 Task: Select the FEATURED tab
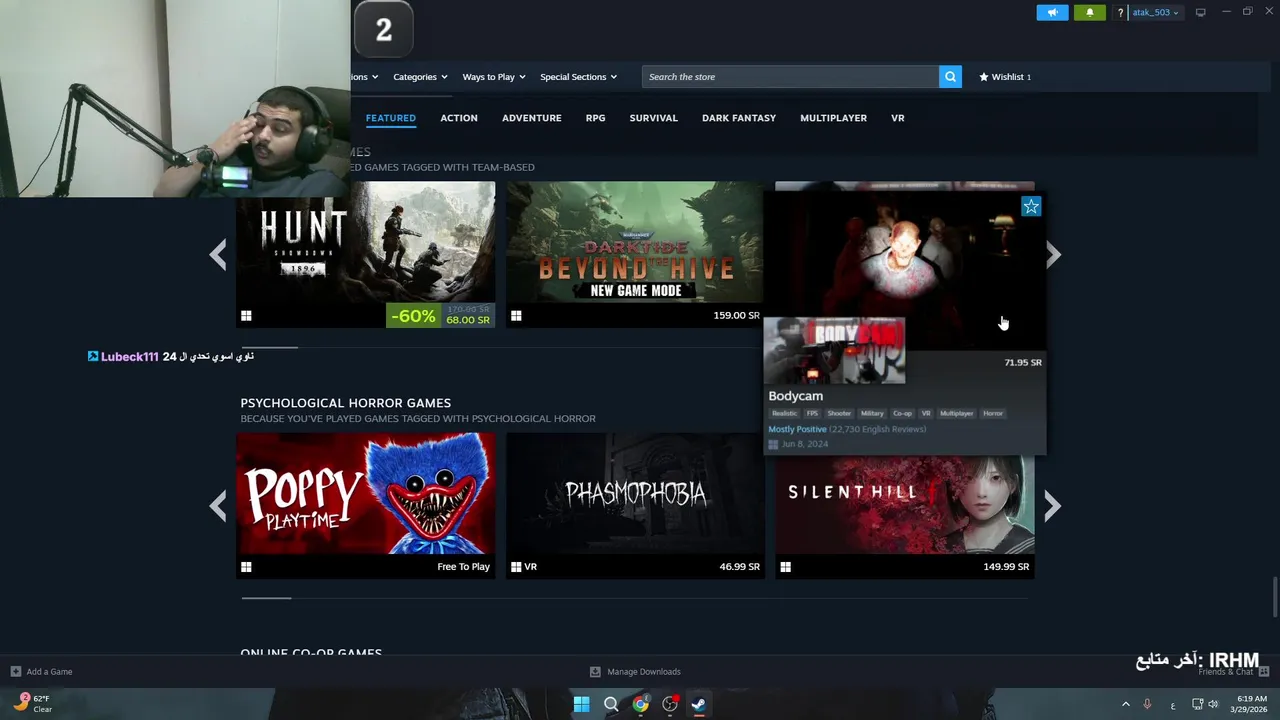[390, 118]
